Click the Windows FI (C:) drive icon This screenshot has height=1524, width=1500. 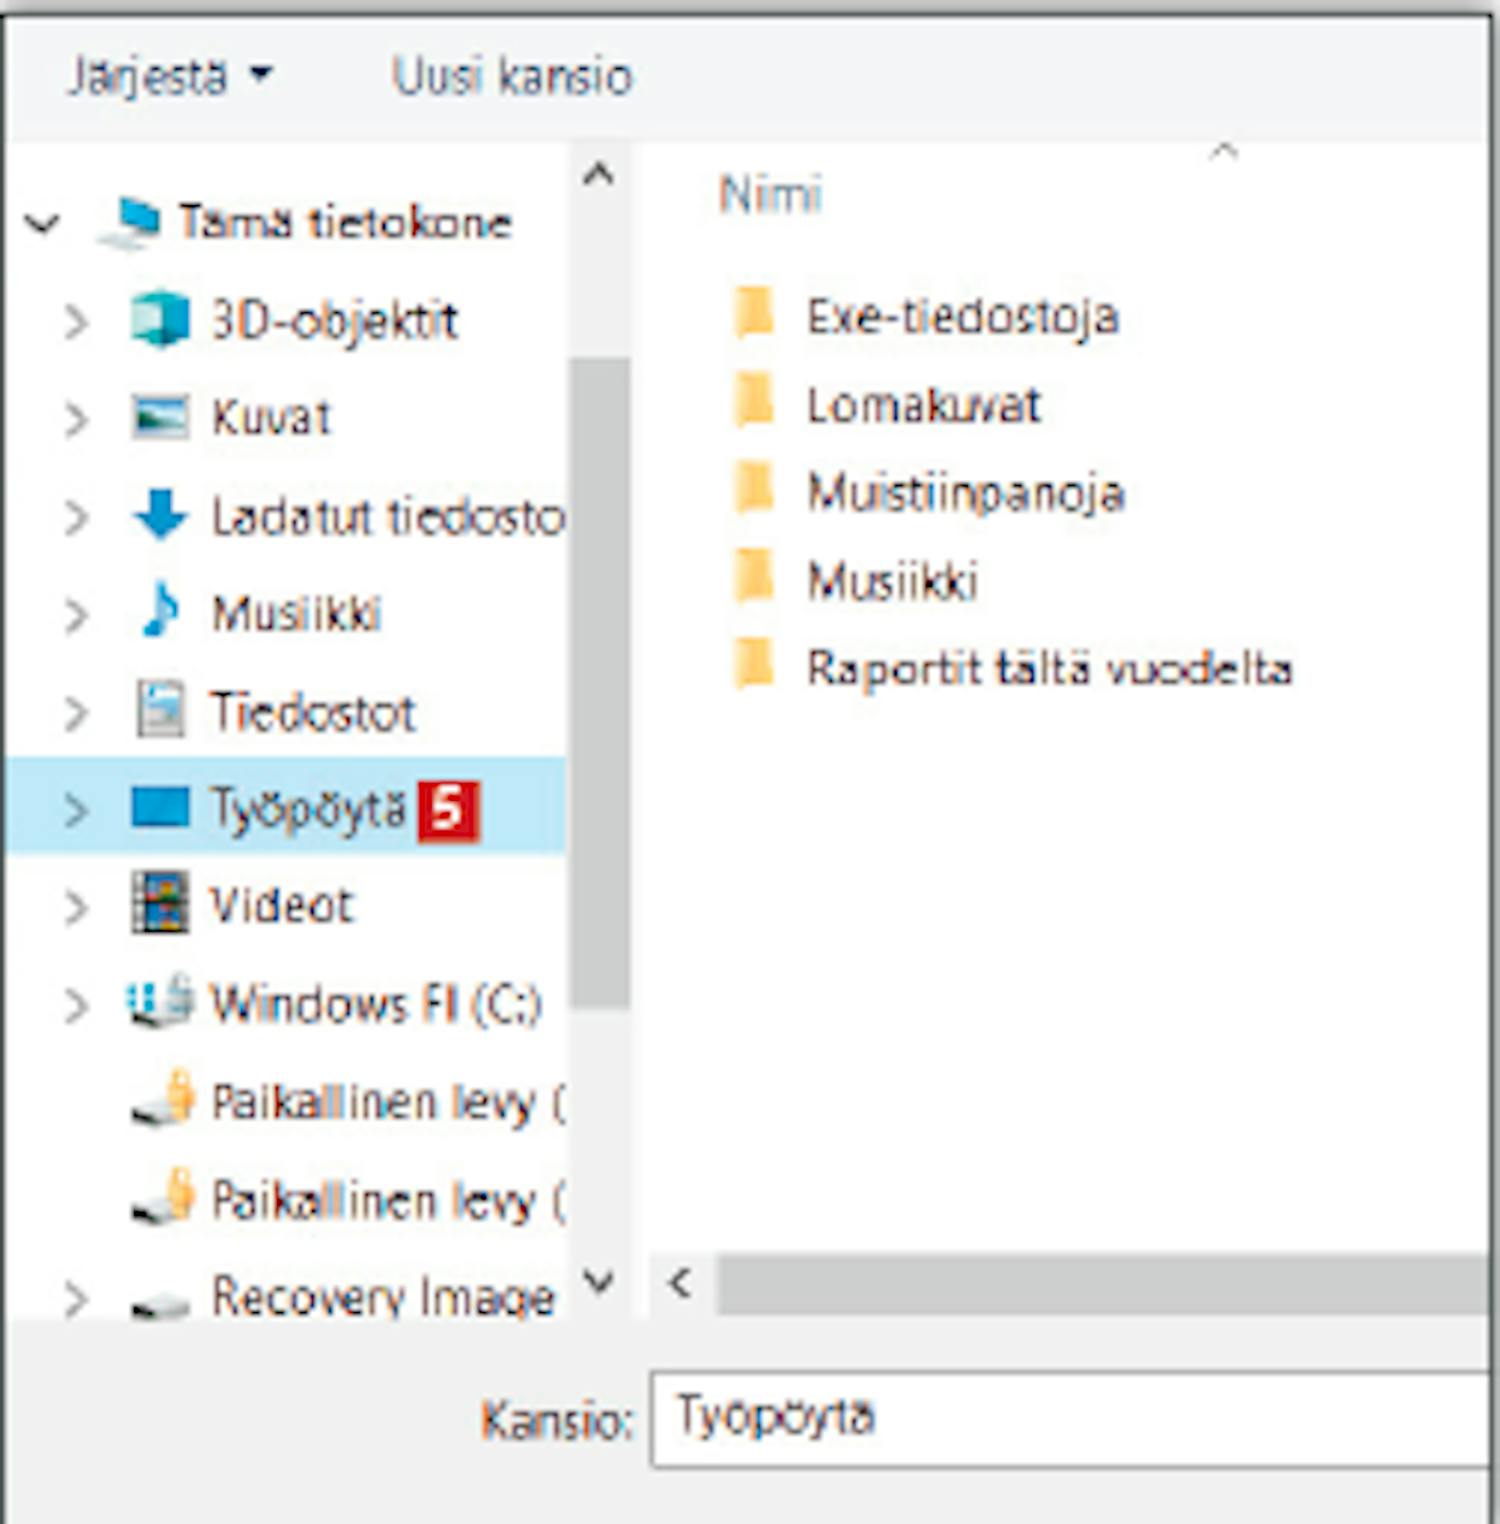click(x=160, y=1002)
